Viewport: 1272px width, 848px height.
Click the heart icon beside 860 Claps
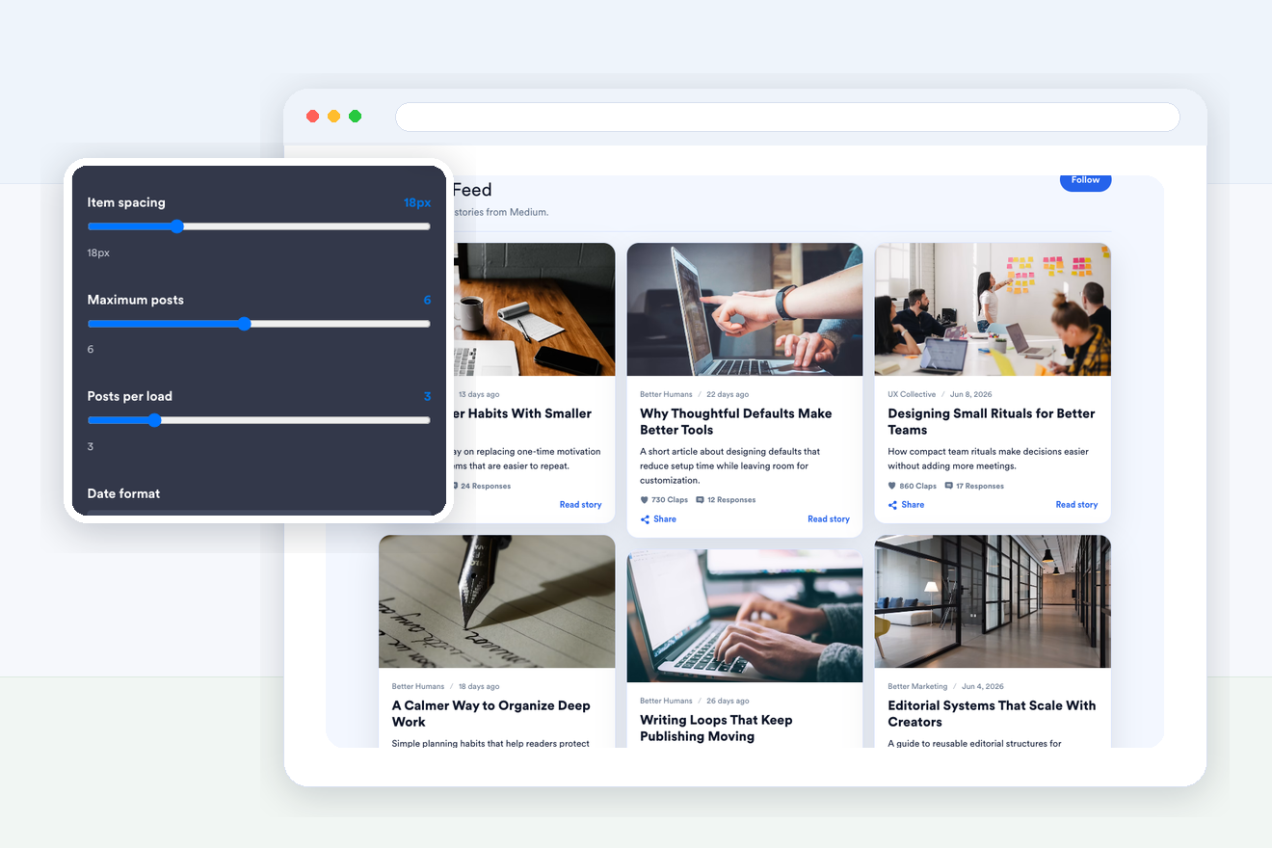tap(892, 486)
